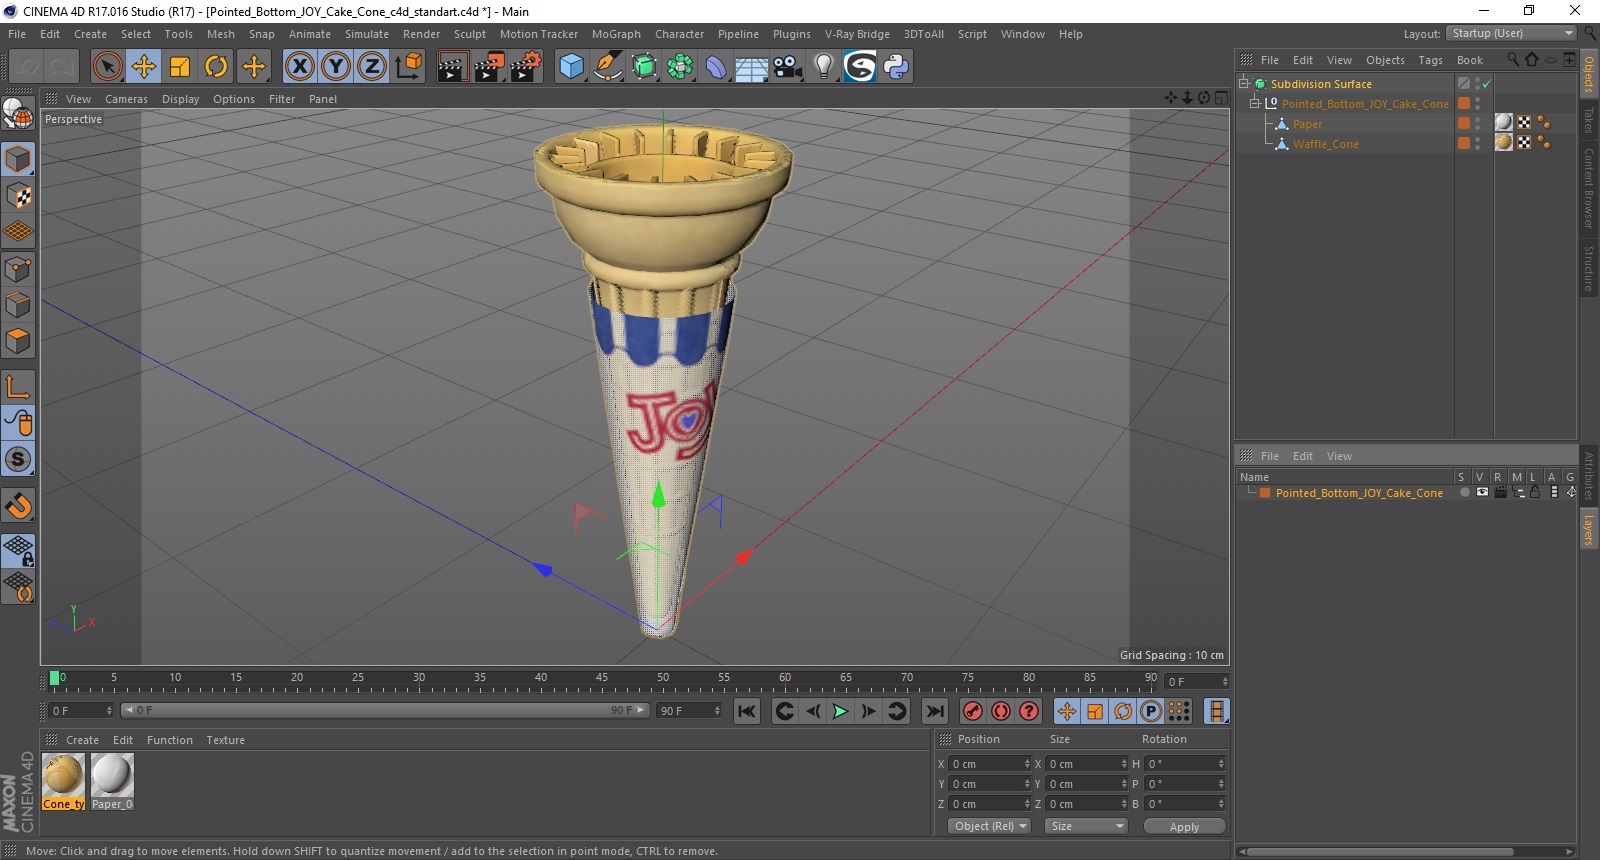The image size is (1600, 860).
Task: Click Position X input field
Action: (x=990, y=764)
